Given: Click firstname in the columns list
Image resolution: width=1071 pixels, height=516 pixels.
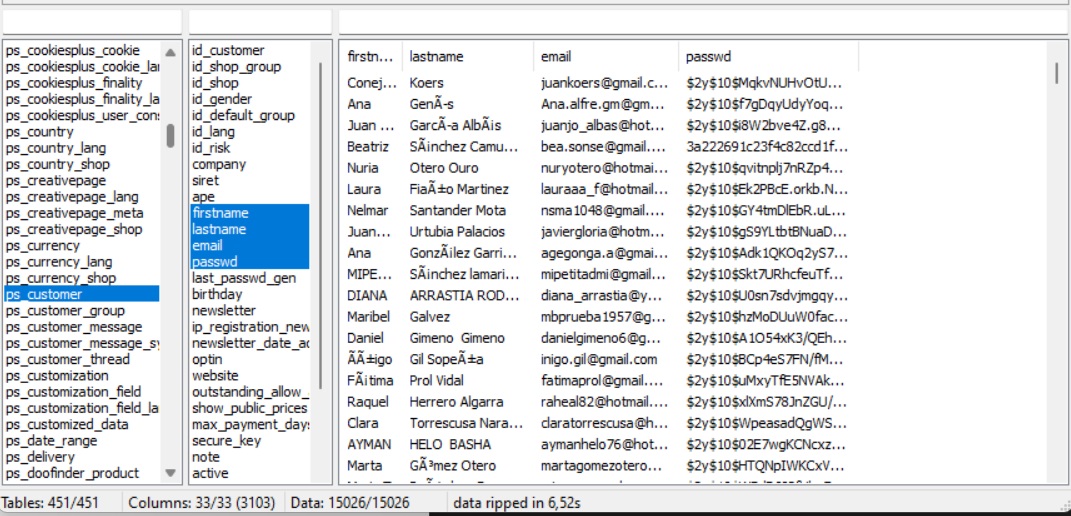Looking at the screenshot, I should 249,213.
